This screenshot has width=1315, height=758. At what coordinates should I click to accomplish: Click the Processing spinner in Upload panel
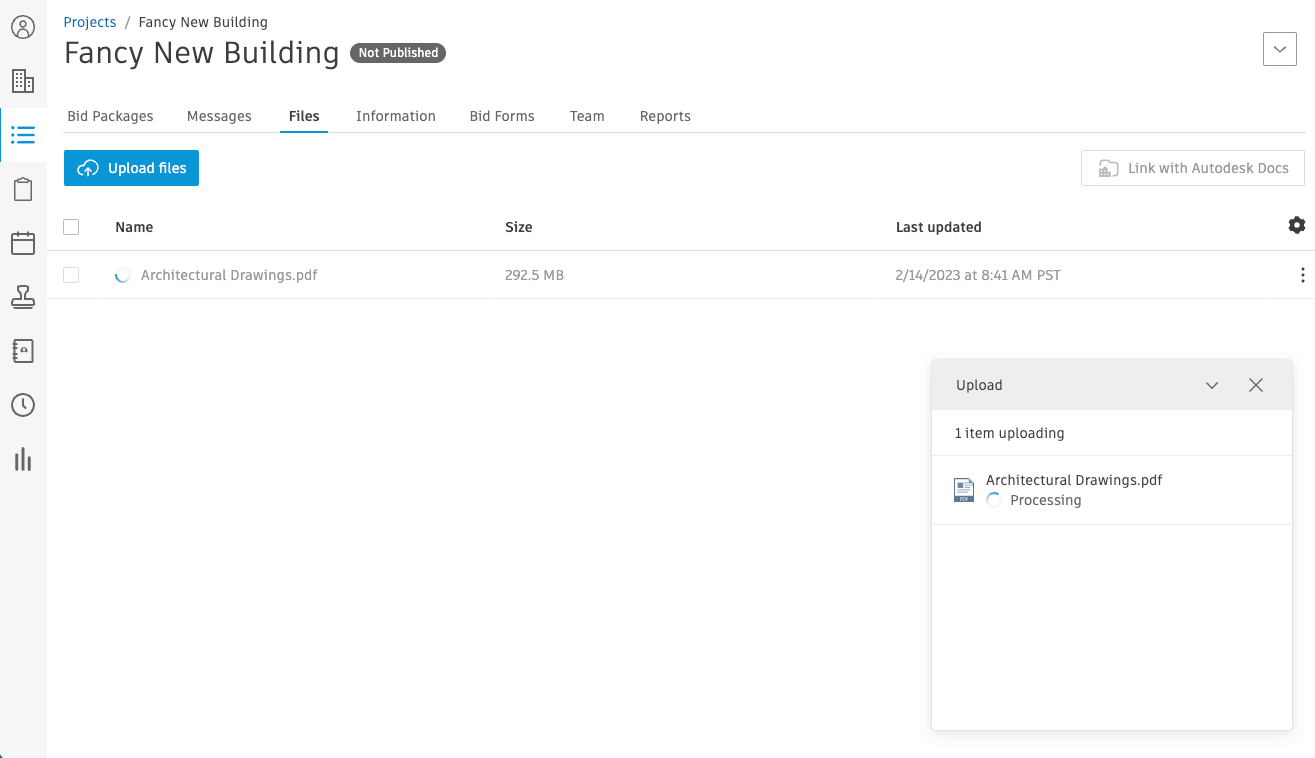coord(994,500)
